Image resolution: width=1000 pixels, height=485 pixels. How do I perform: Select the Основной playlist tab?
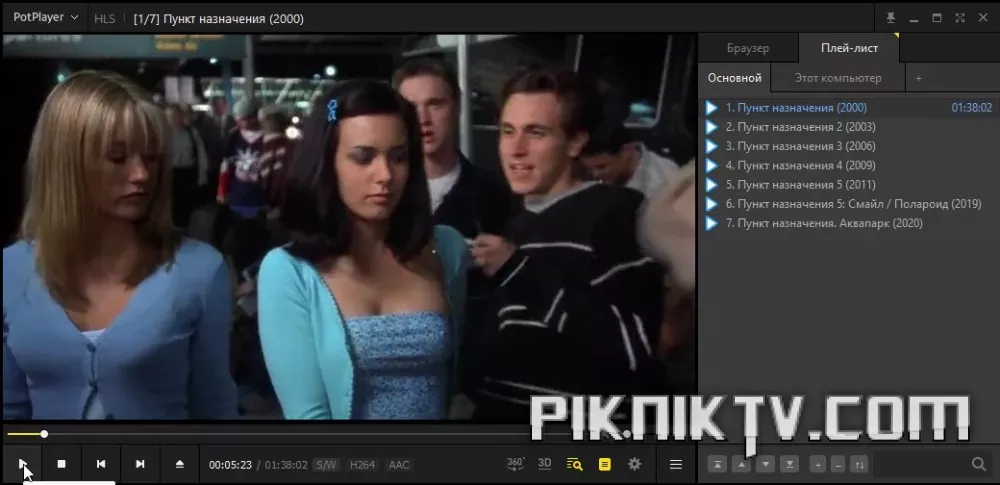(735, 78)
